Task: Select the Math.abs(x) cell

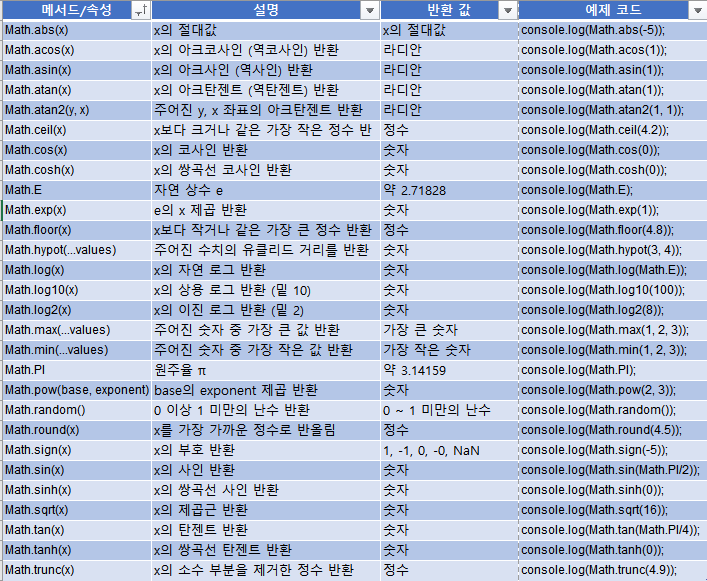Action: click(77, 30)
